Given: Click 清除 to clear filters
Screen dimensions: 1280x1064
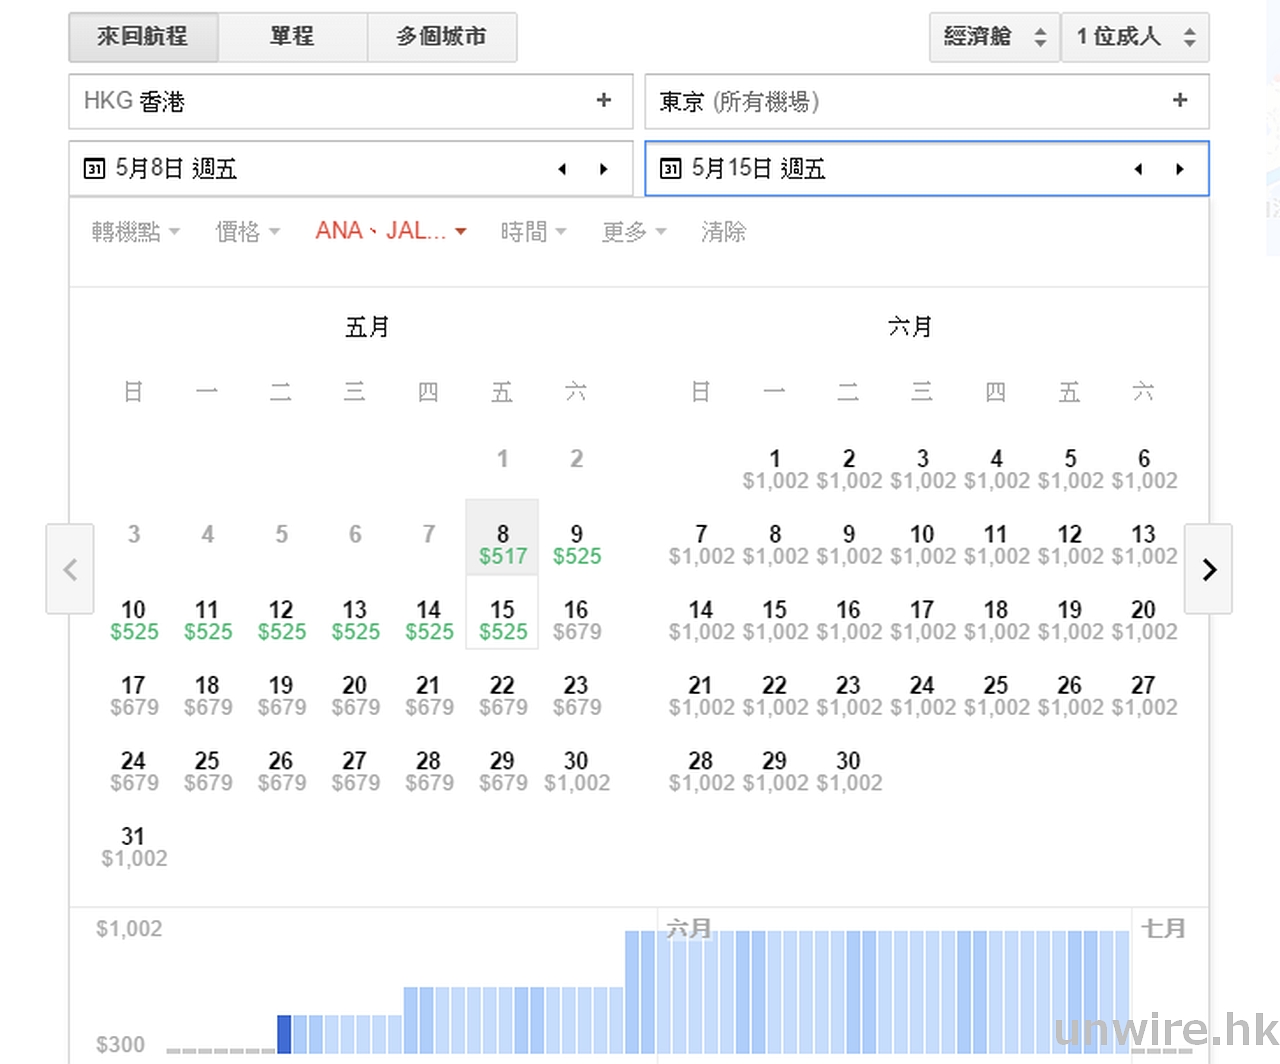Looking at the screenshot, I should [x=723, y=232].
